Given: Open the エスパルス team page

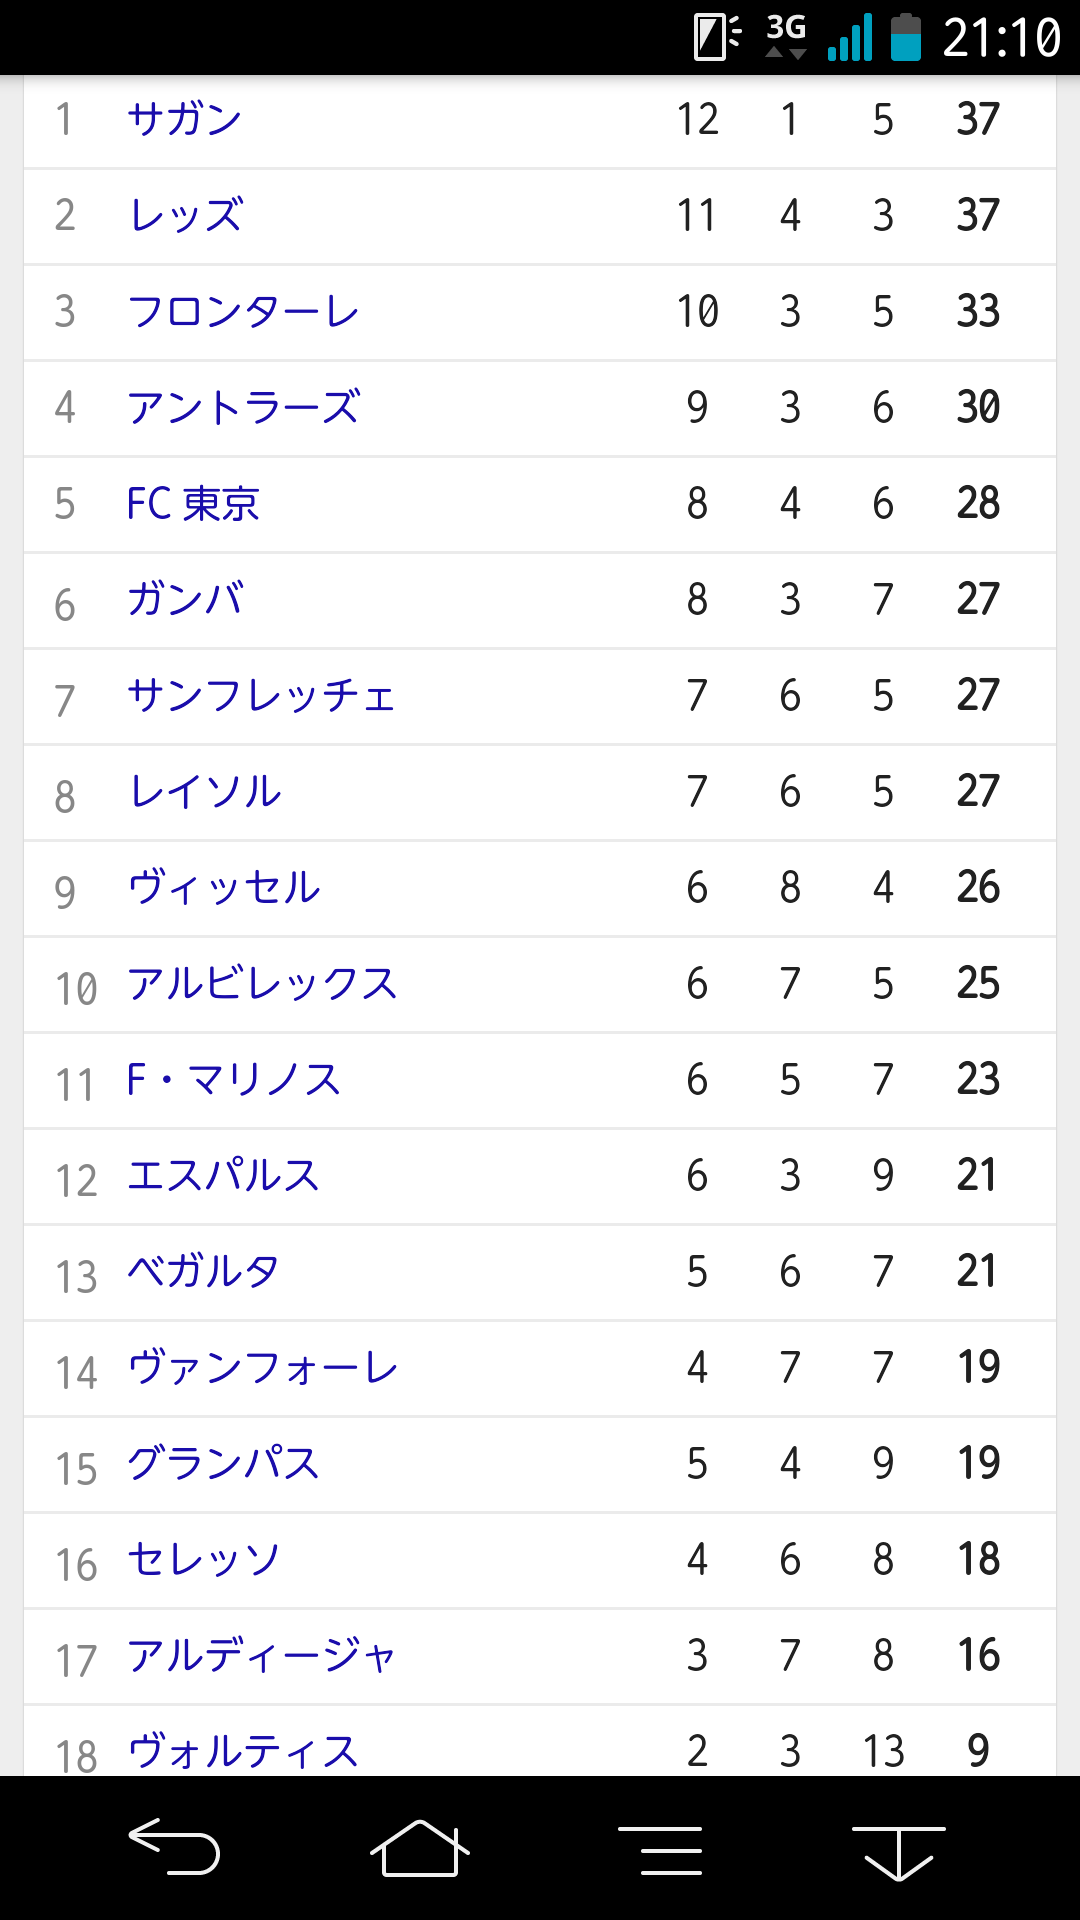Looking at the screenshot, I should point(223,1176).
